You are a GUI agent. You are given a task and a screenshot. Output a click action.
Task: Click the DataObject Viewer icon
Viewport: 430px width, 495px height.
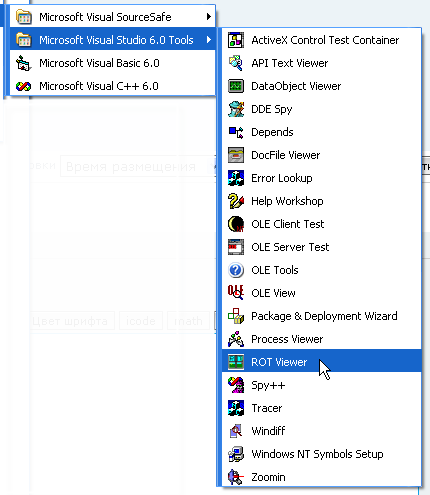[236, 86]
